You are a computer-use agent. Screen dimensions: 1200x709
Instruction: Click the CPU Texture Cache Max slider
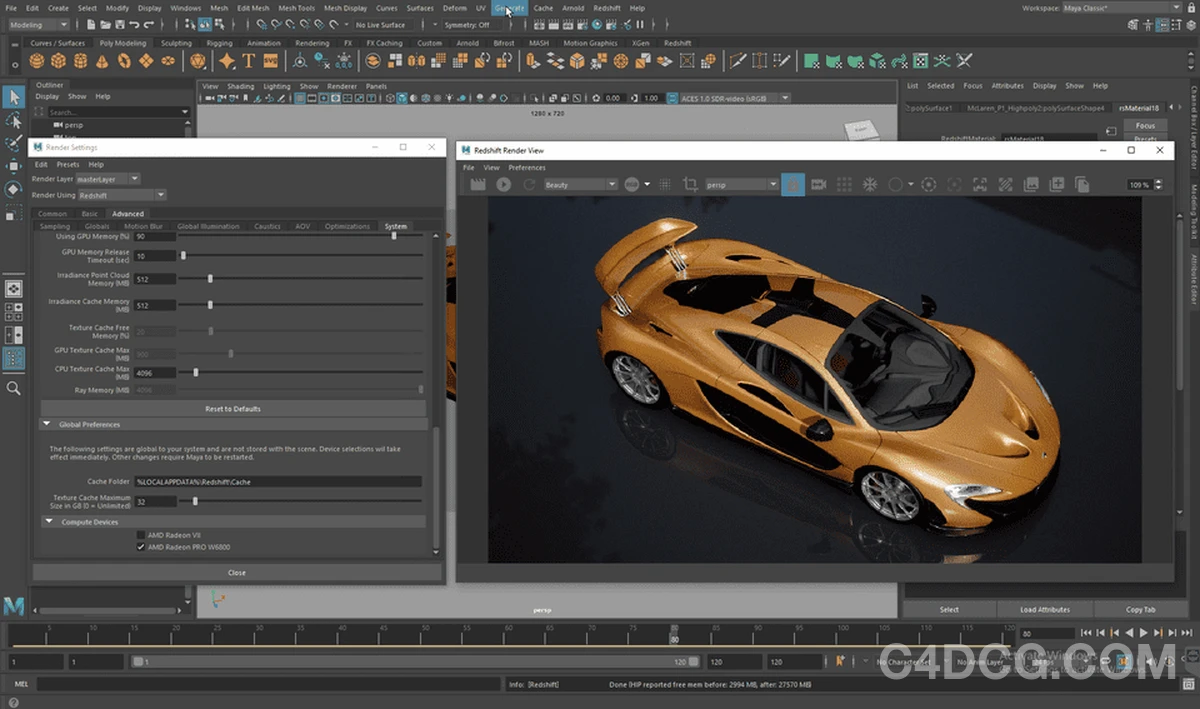click(x=195, y=373)
